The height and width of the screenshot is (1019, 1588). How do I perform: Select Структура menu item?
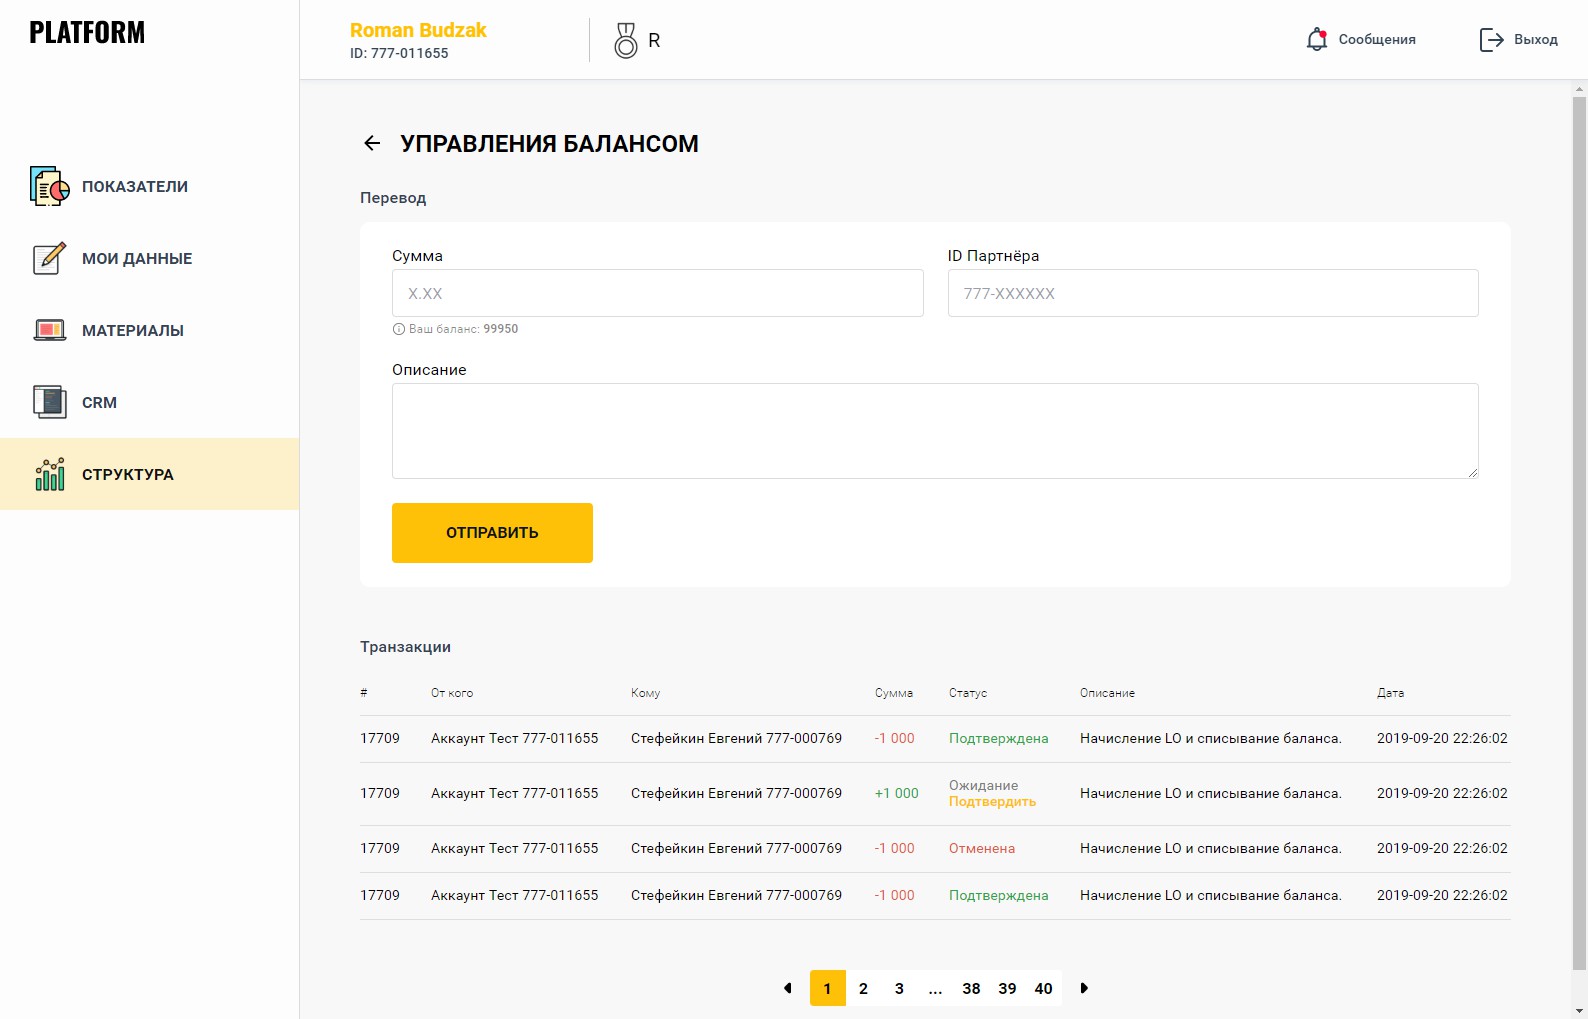[149, 474]
